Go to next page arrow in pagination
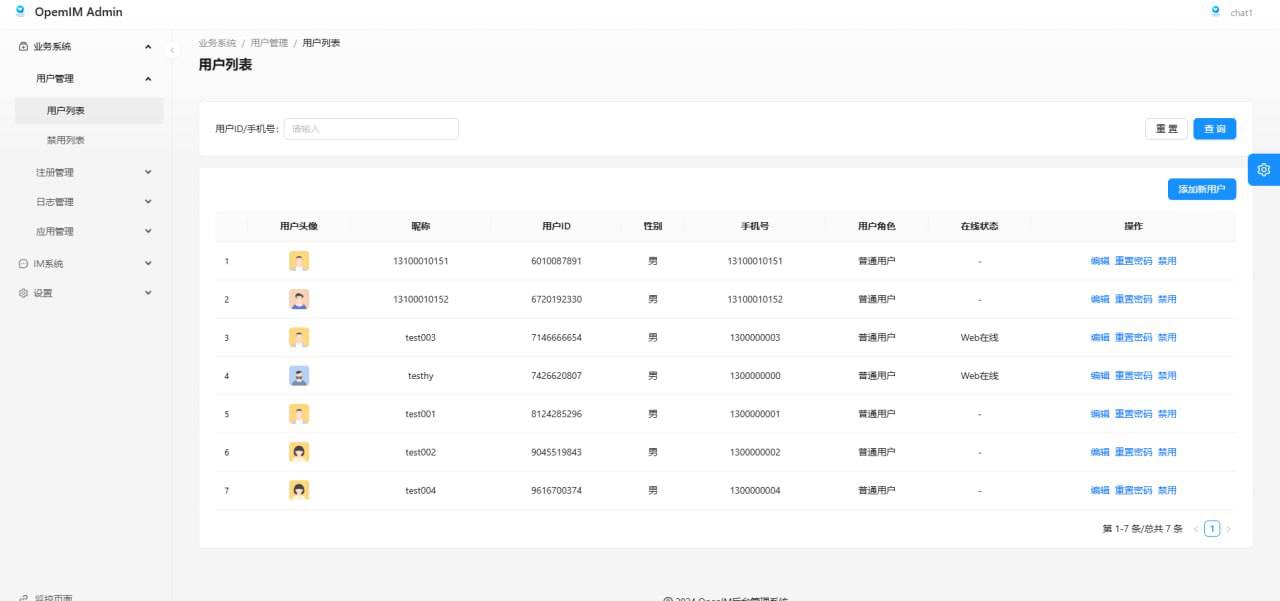This screenshot has width=1280, height=601. click(1228, 529)
